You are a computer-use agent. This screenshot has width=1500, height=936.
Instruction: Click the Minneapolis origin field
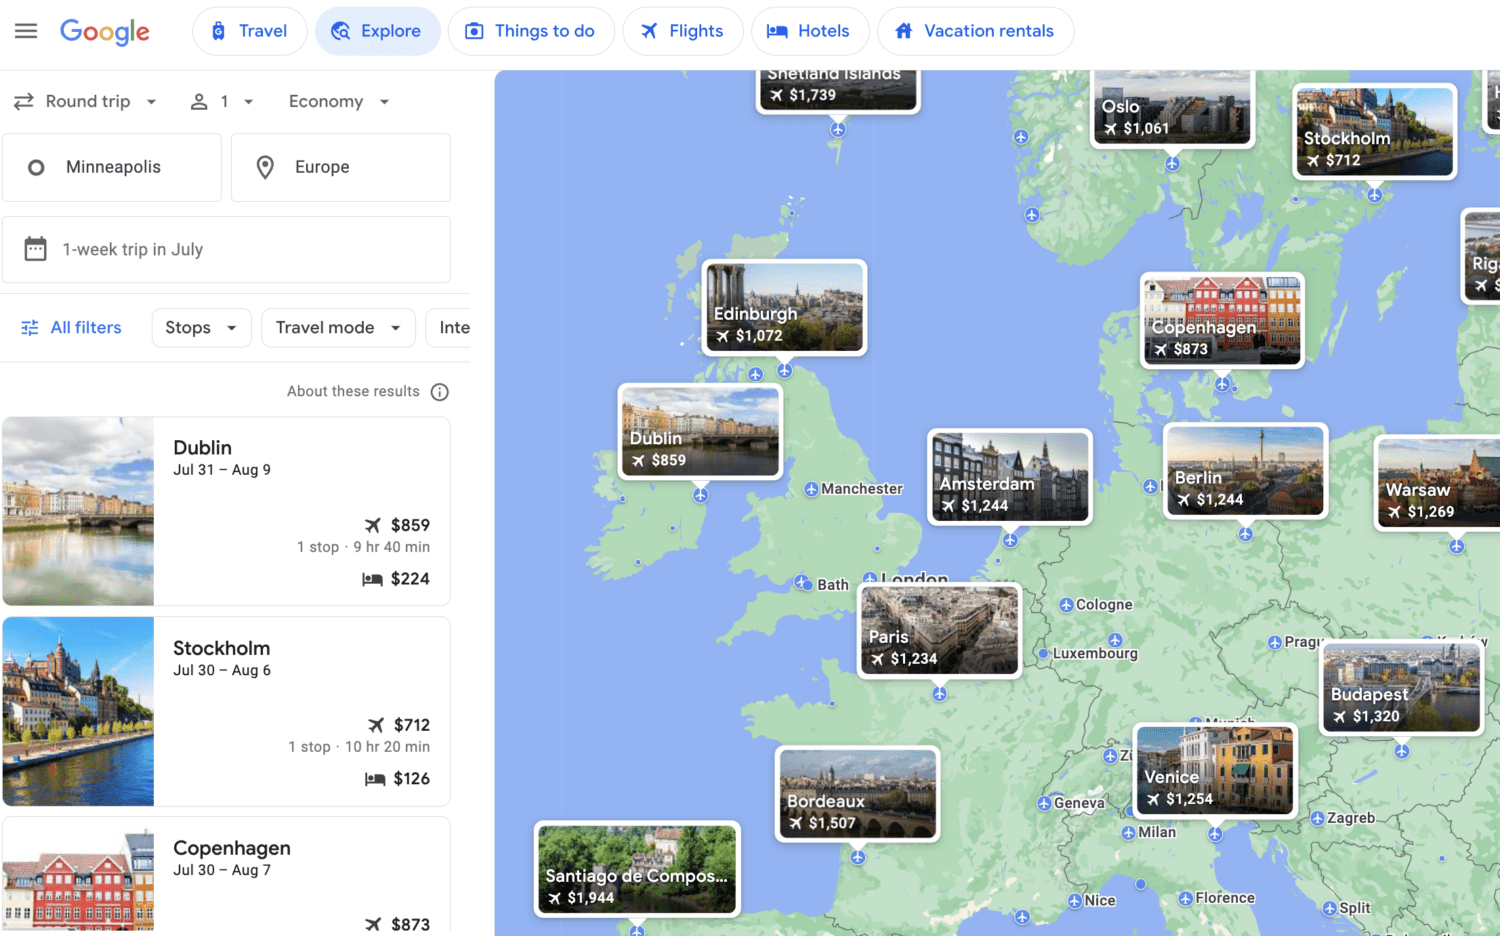tap(112, 167)
